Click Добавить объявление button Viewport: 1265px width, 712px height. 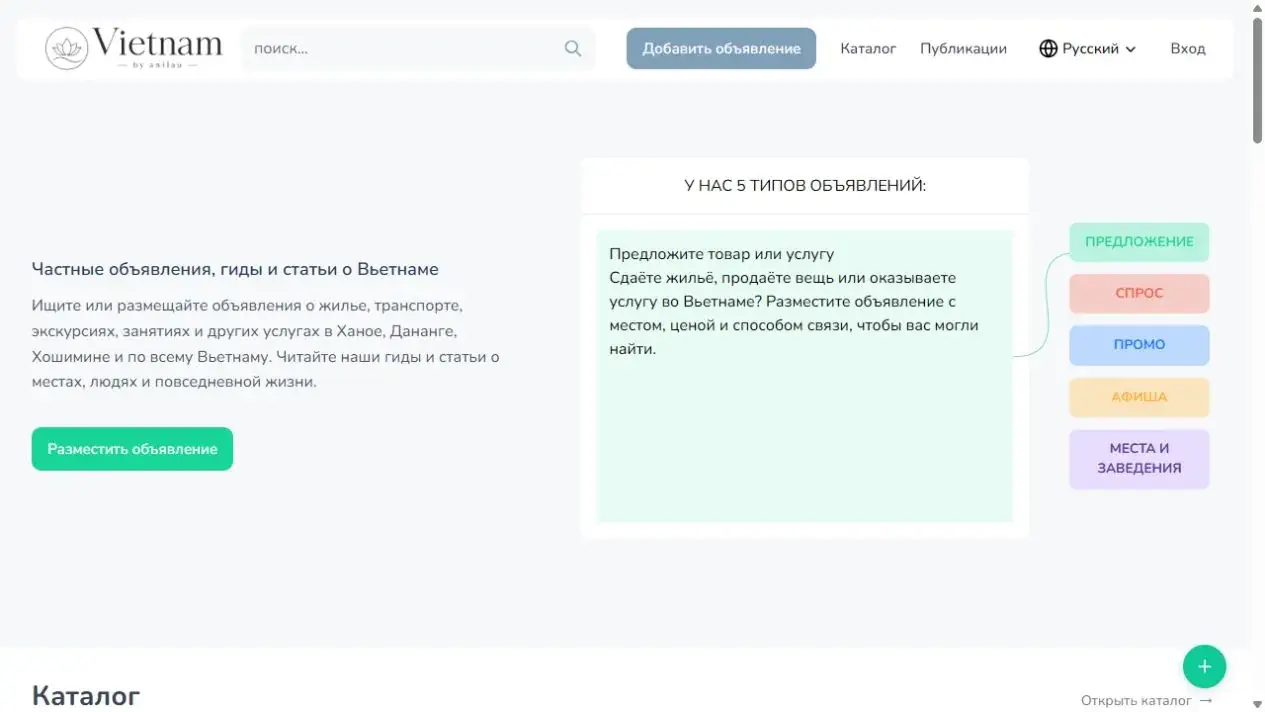(x=721, y=48)
